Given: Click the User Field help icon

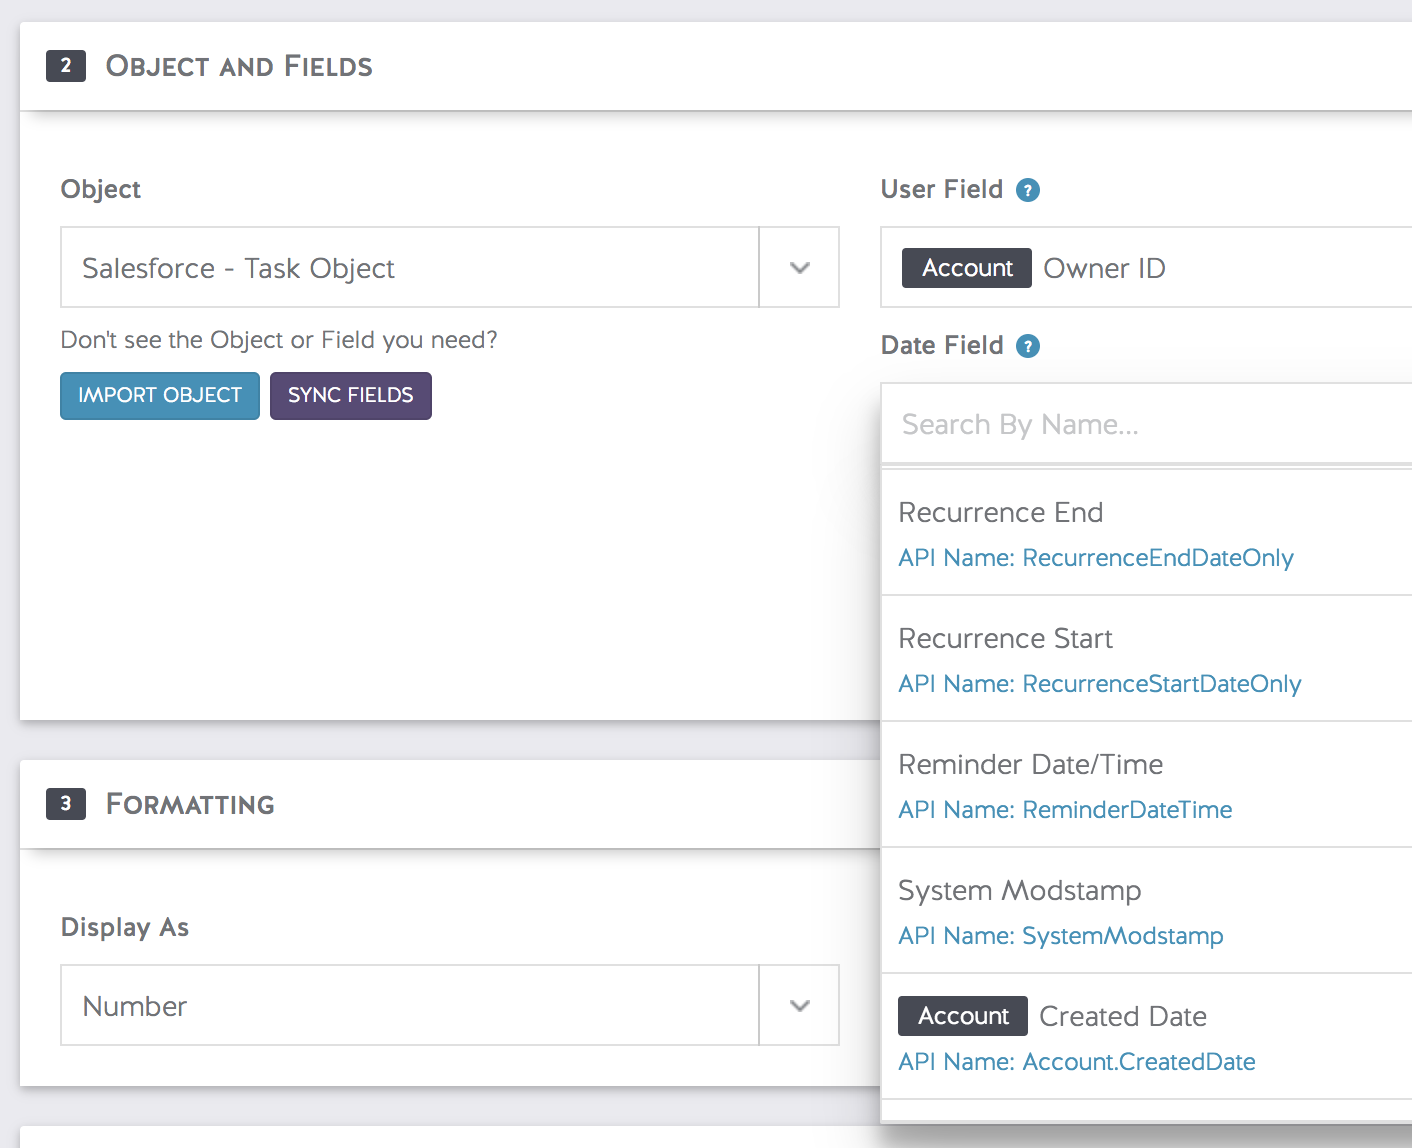Looking at the screenshot, I should [1028, 190].
